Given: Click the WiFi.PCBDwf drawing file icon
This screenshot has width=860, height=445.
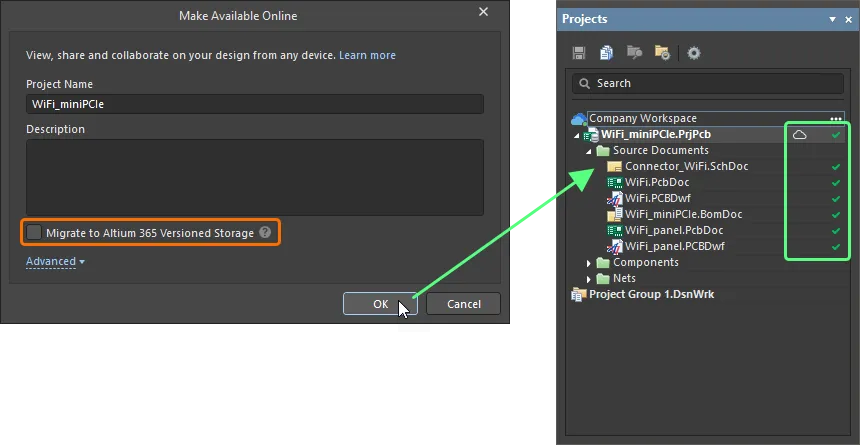Looking at the screenshot, I should [x=616, y=198].
